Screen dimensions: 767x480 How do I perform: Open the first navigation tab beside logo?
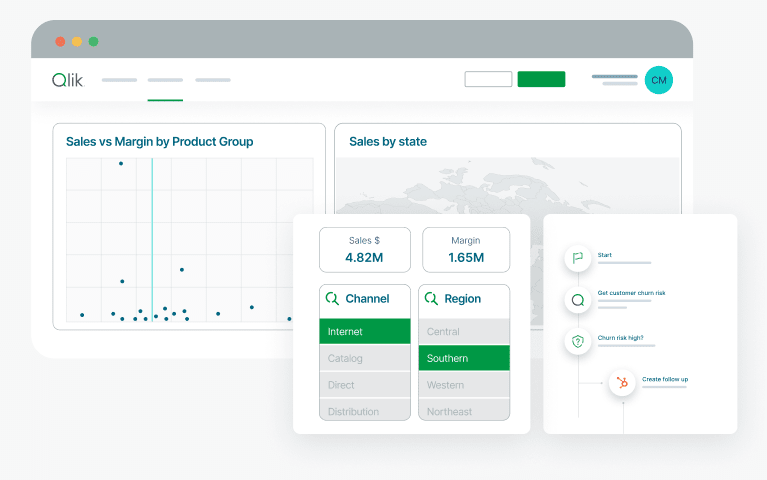pyautogui.click(x=119, y=80)
